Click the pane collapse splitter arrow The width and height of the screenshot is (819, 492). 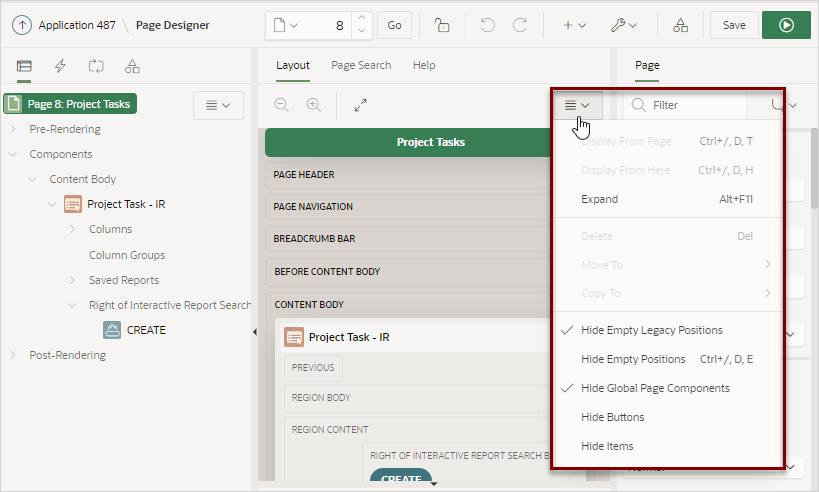(254, 332)
